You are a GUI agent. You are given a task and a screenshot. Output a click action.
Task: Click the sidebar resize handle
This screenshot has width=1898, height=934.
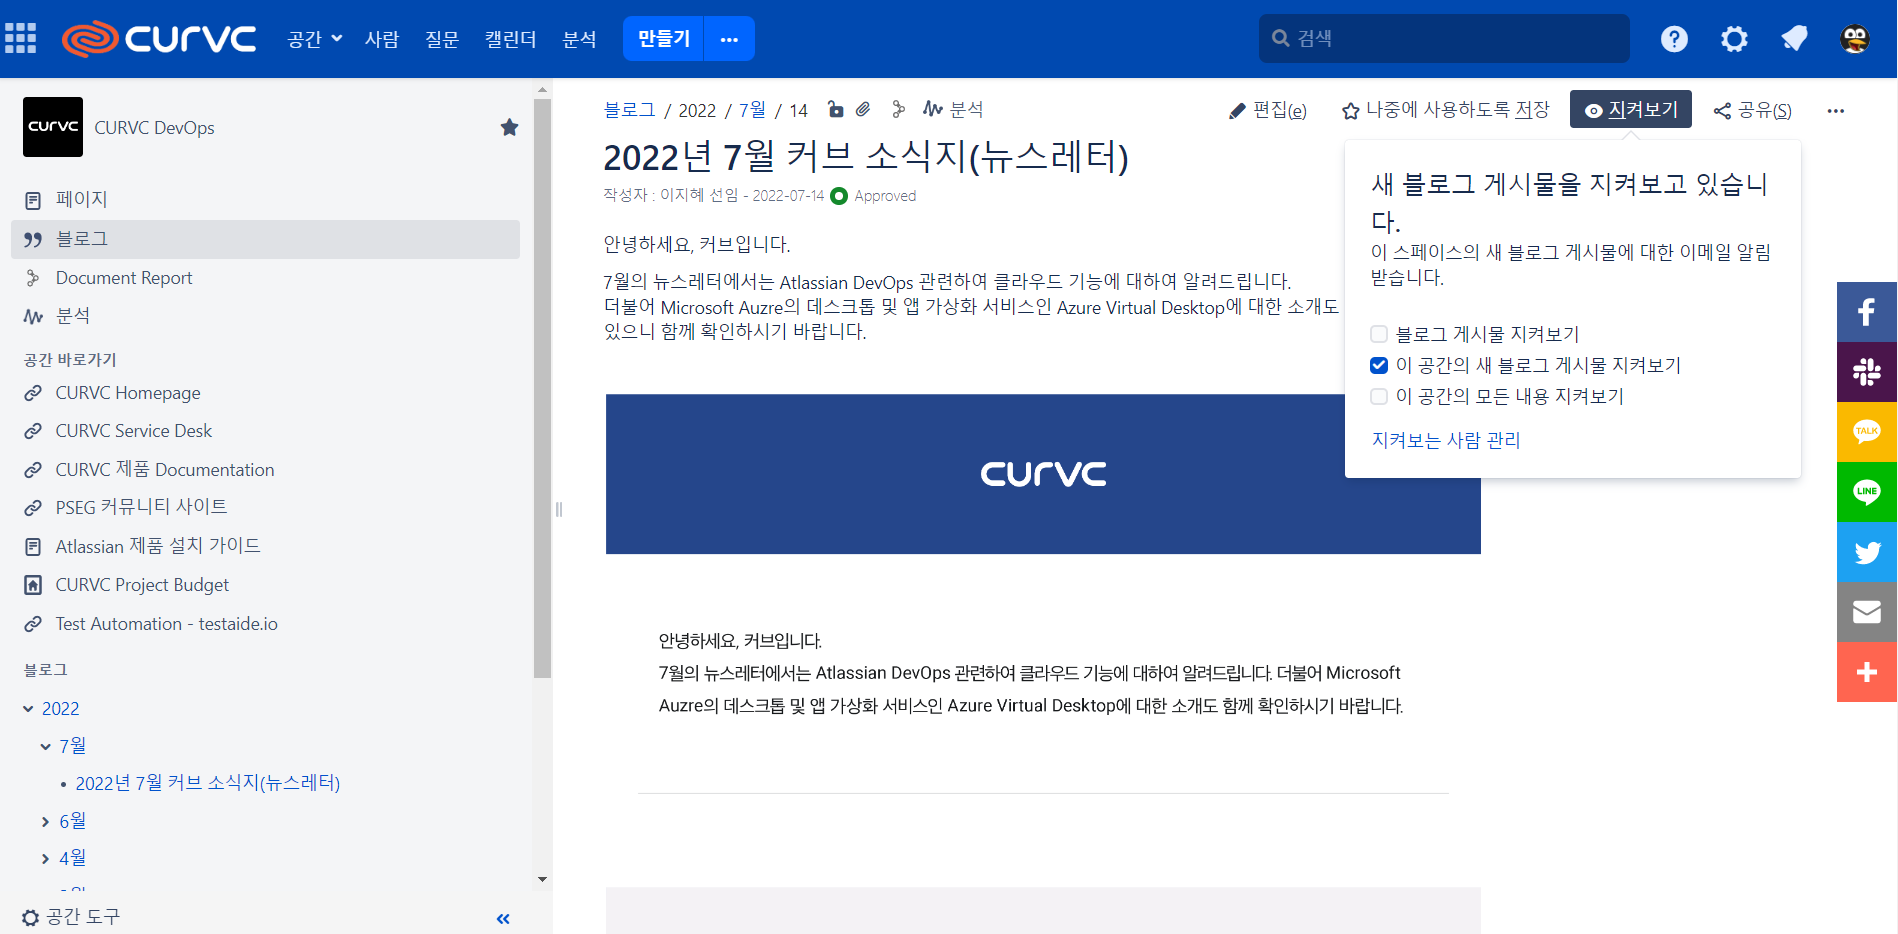tap(558, 509)
